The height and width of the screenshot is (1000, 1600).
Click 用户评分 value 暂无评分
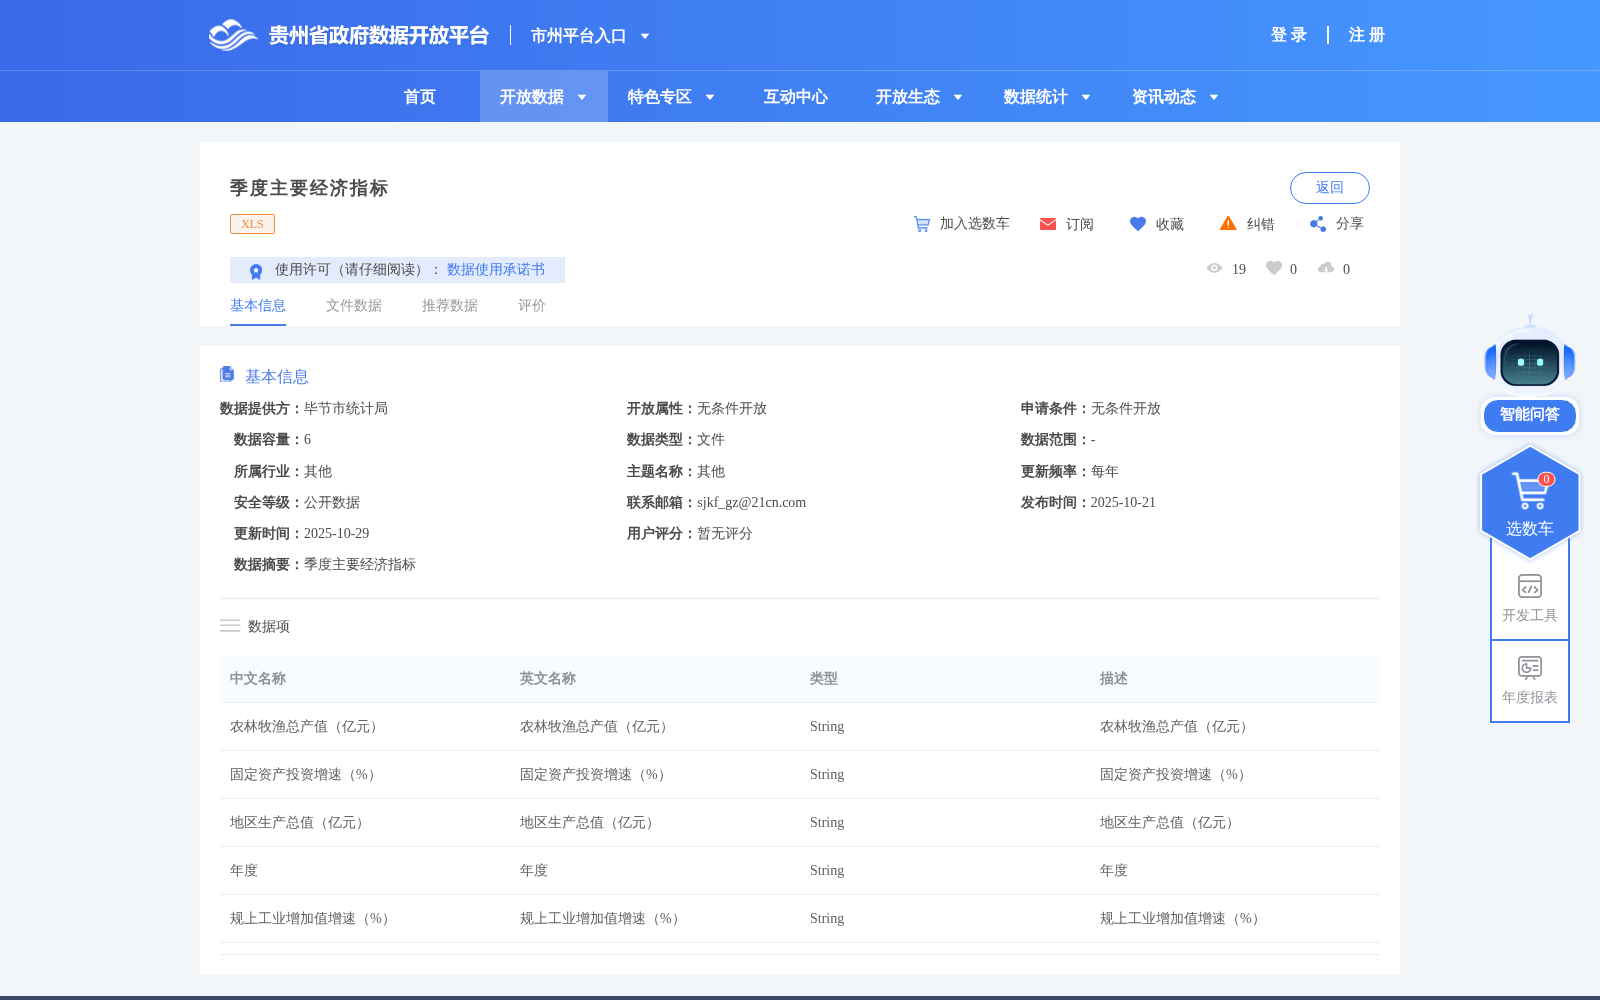pyautogui.click(x=725, y=534)
